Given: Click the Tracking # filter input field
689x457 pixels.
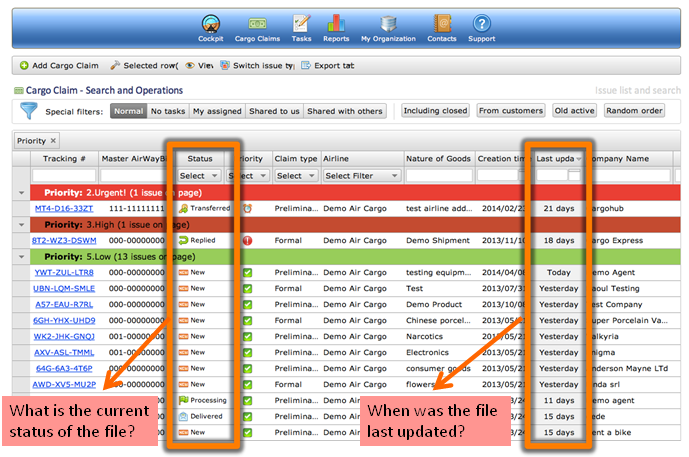Looking at the screenshot, I should point(64,175).
